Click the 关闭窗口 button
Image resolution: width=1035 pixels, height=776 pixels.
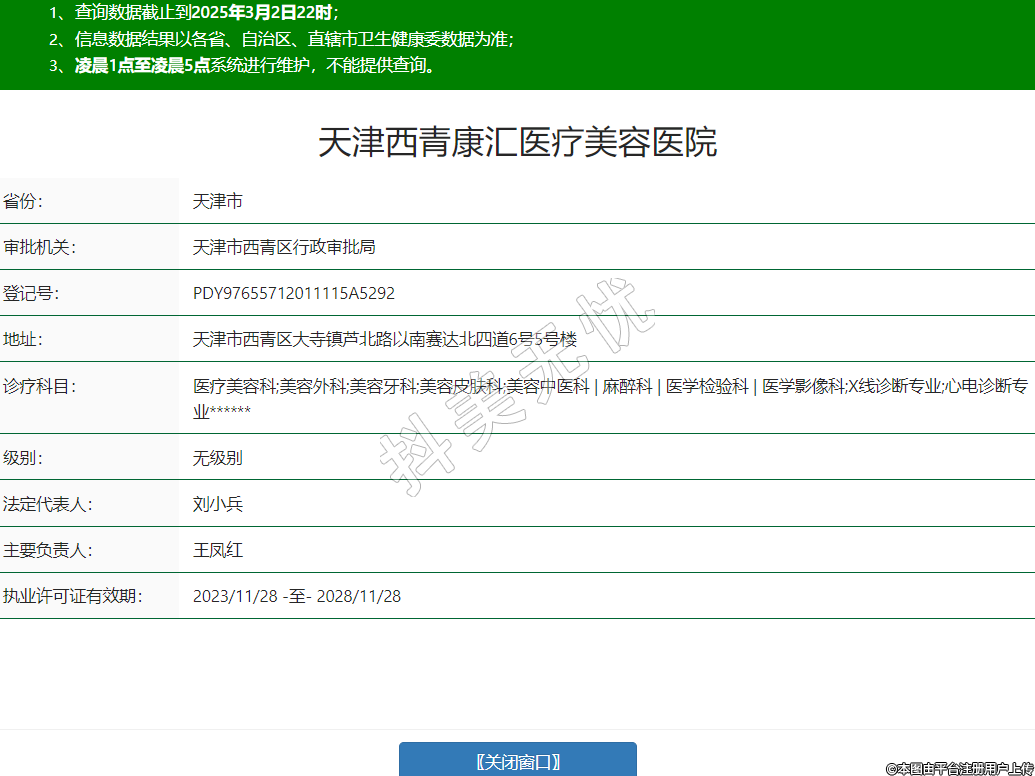[x=517, y=761]
